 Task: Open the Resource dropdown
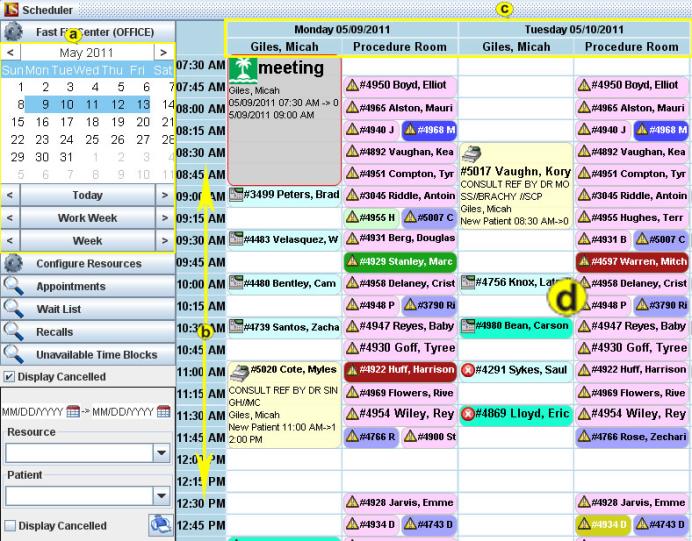pos(162,453)
